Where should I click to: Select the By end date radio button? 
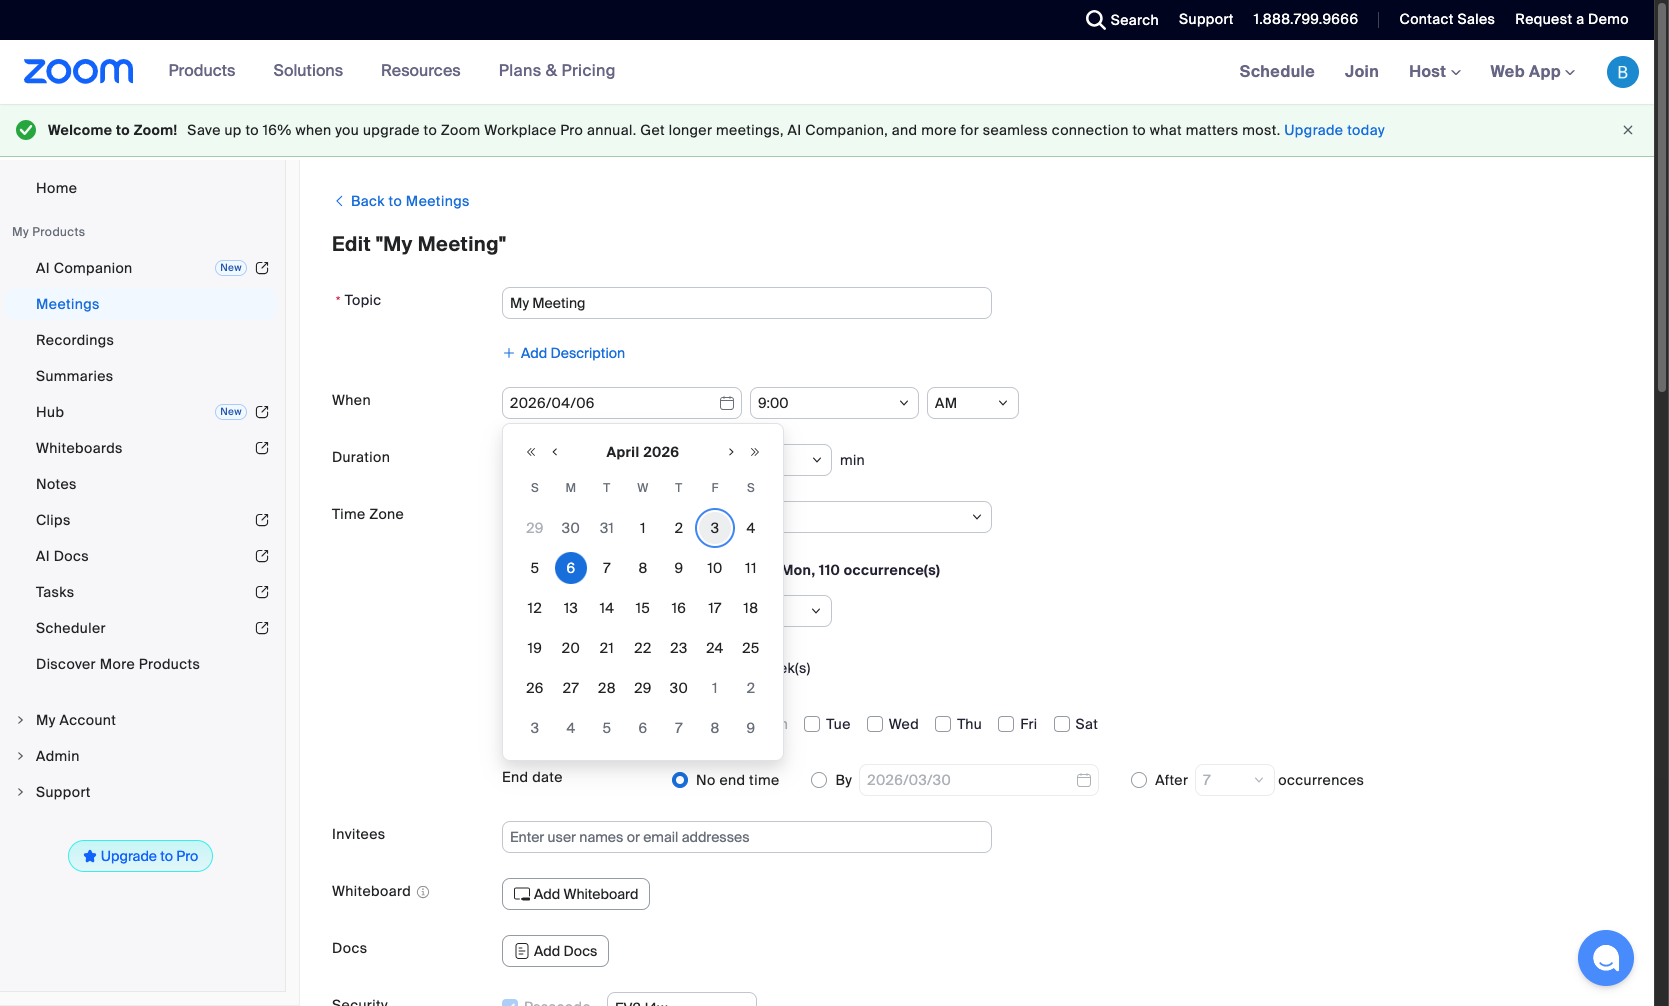(819, 780)
